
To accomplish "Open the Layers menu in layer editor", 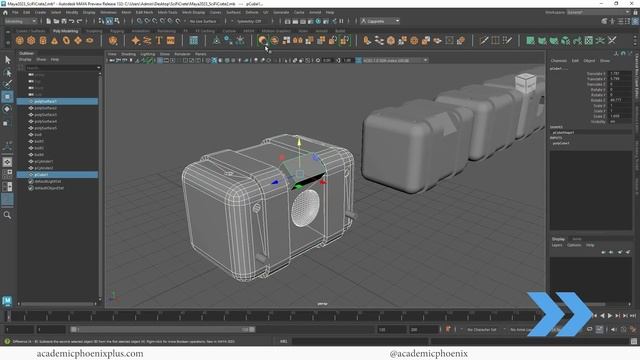I will click(x=557, y=245).
